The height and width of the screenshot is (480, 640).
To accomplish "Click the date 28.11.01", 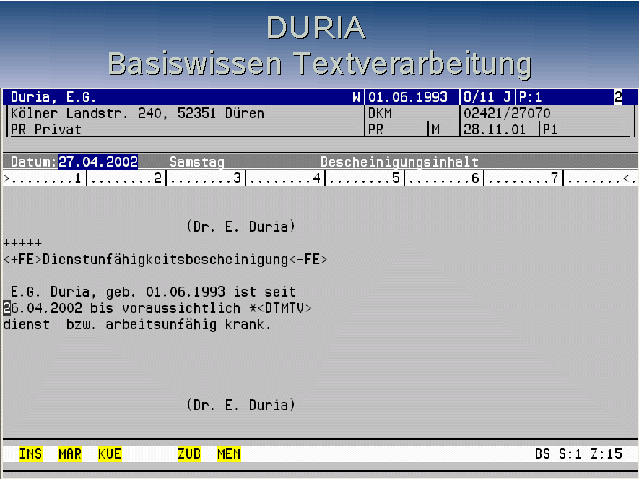I will 494,129.
